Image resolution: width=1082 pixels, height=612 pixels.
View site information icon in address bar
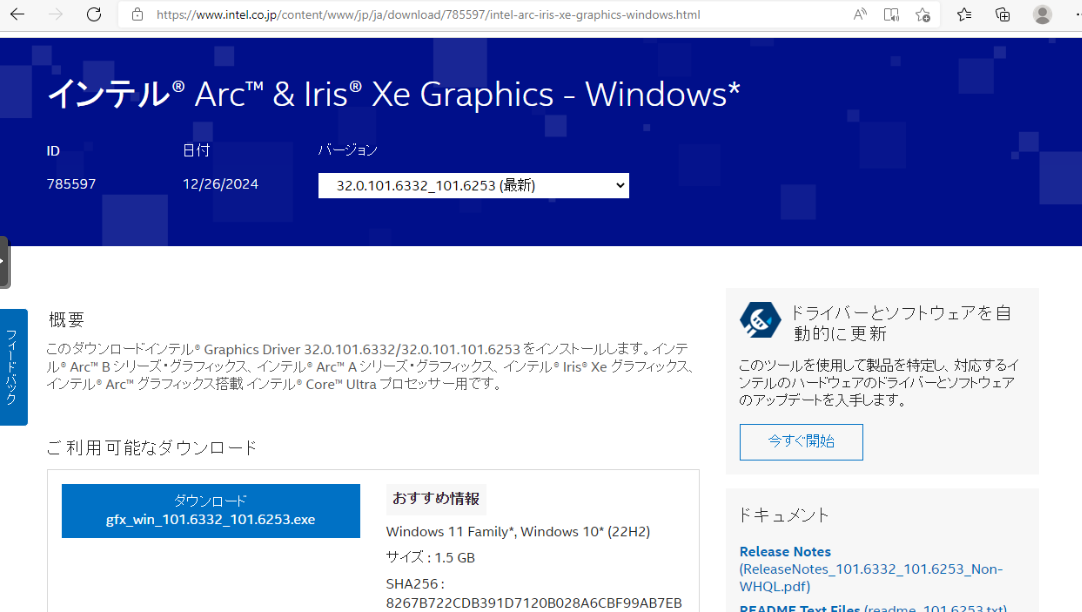coord(137,15)
